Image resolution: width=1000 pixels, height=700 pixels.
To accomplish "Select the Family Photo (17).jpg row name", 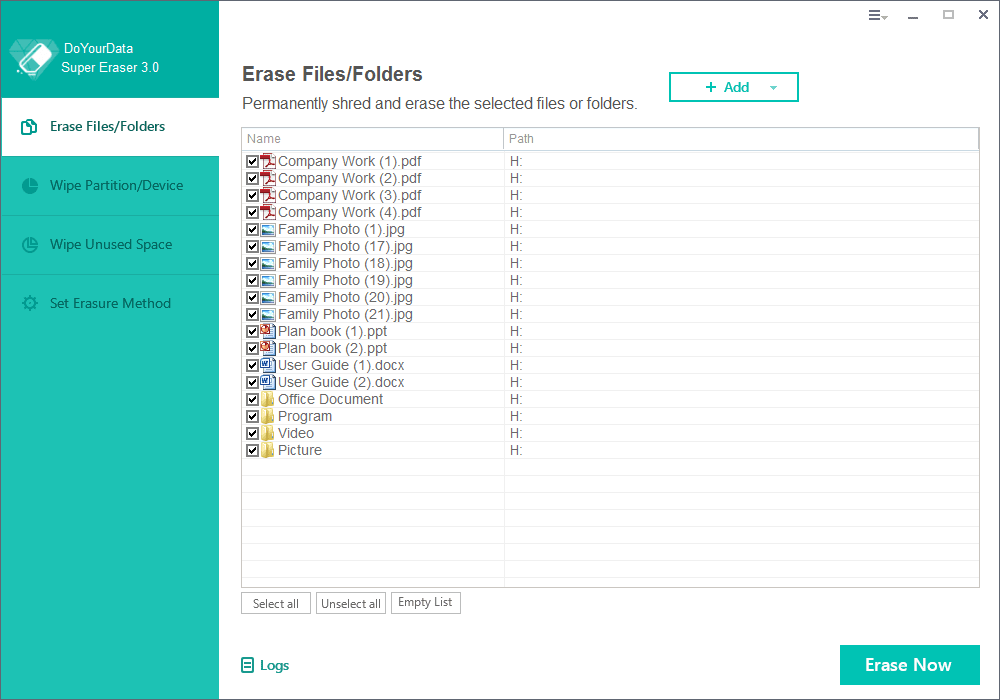I will coord(345,247).
